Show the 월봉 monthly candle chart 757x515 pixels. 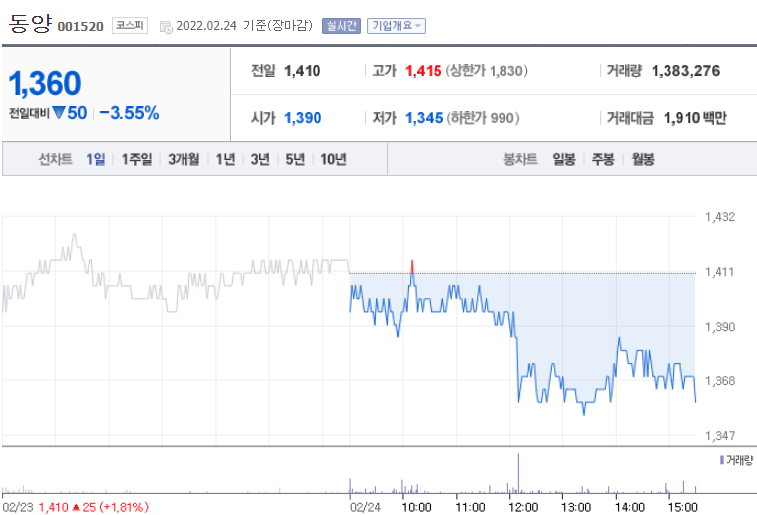643,159
